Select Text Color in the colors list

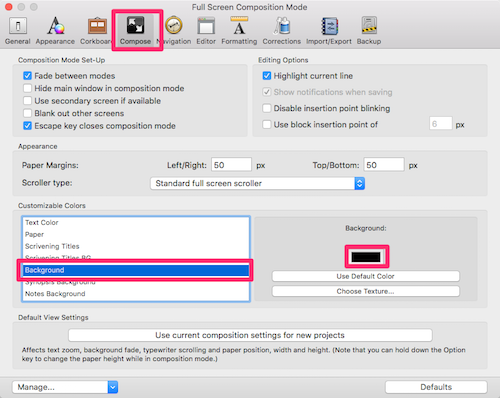(136, 222)
